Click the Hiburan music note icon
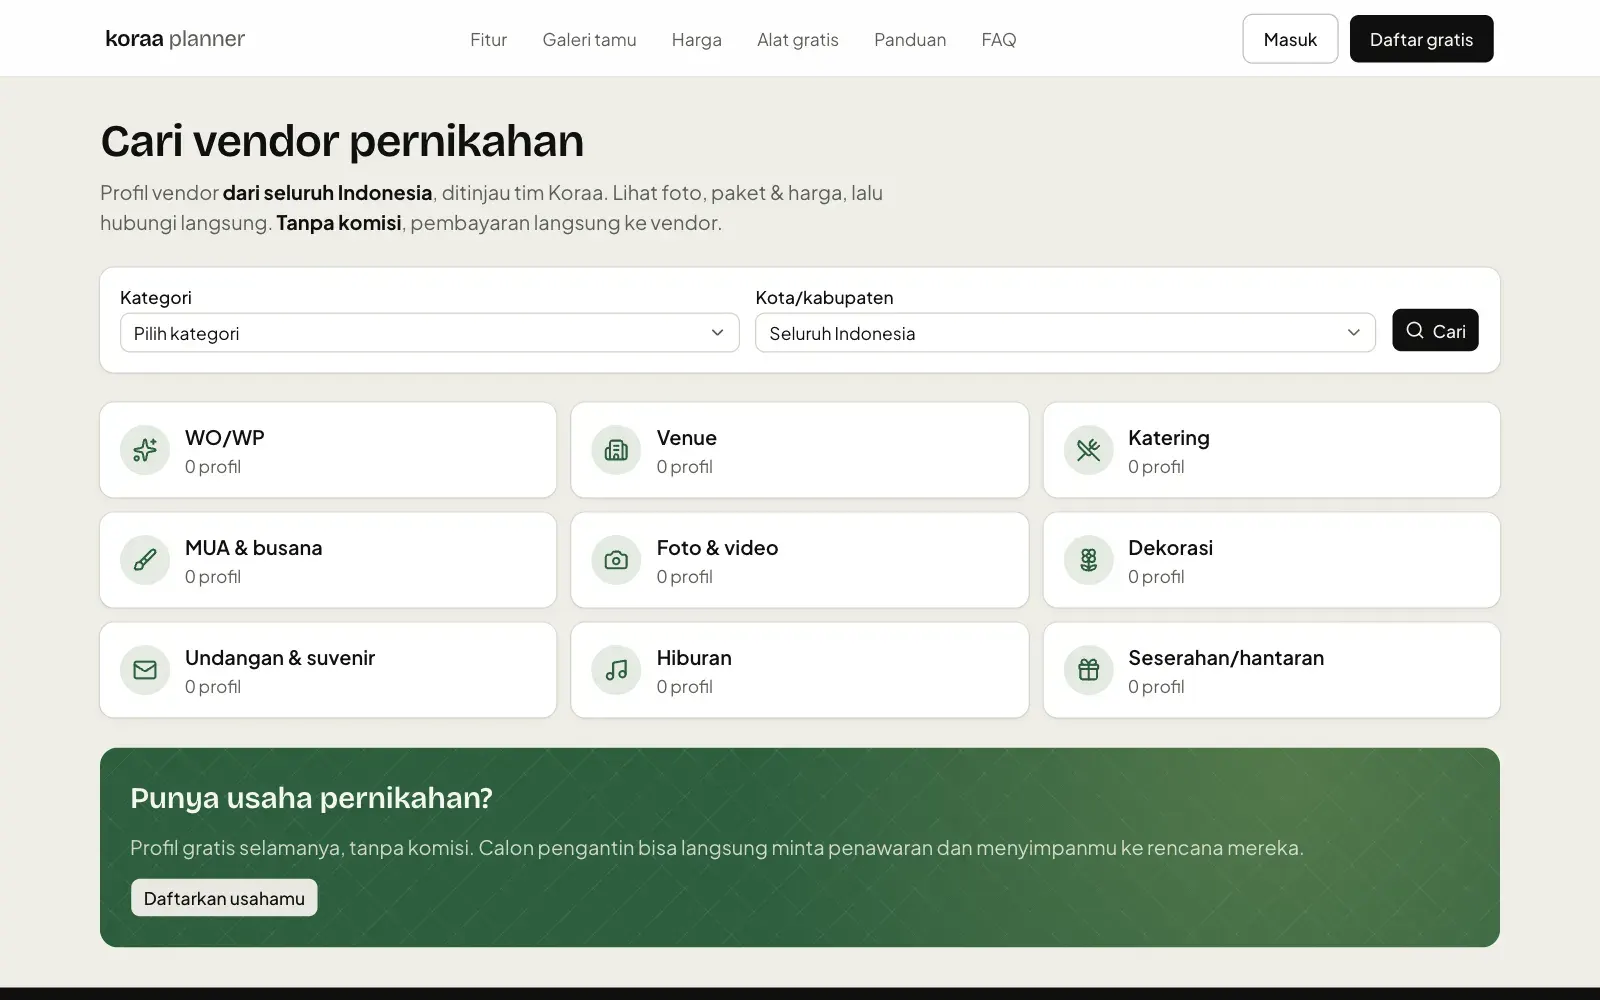 tap(616, 670)
